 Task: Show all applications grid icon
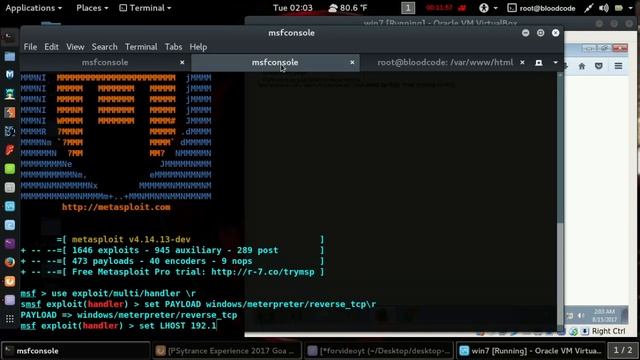click(x=9, y=319)
